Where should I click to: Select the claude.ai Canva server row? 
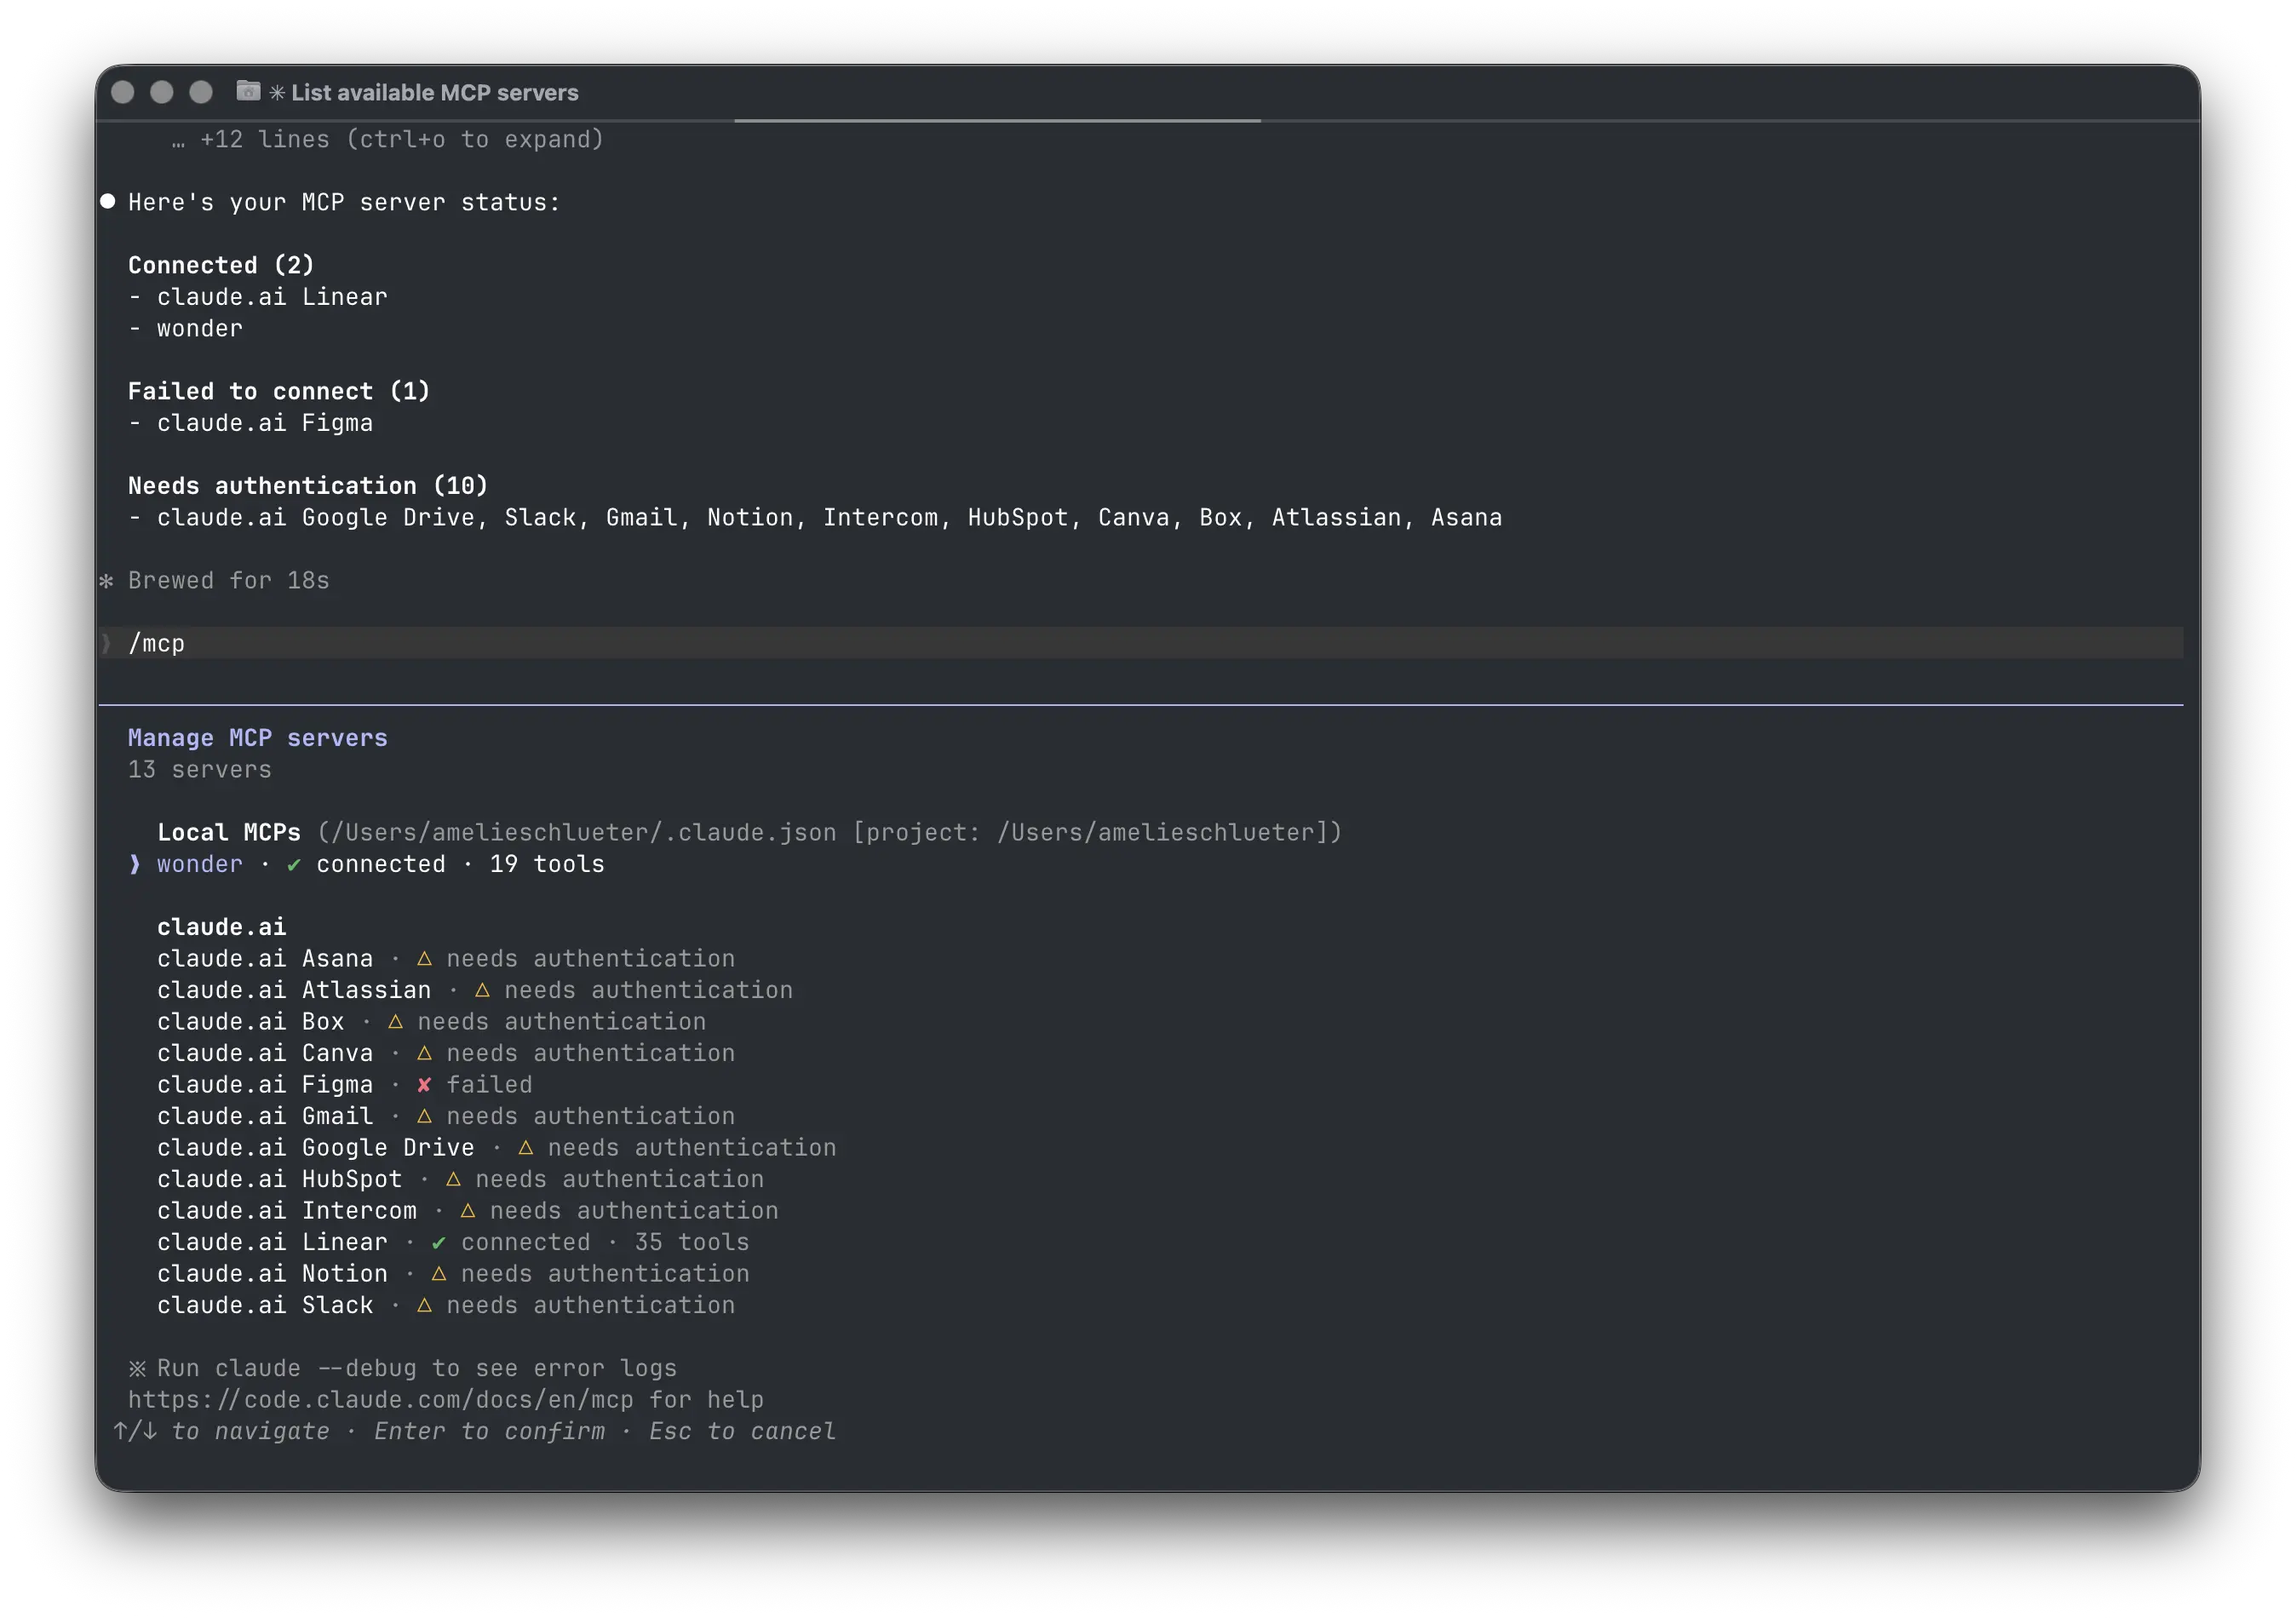coord(446,1053)
